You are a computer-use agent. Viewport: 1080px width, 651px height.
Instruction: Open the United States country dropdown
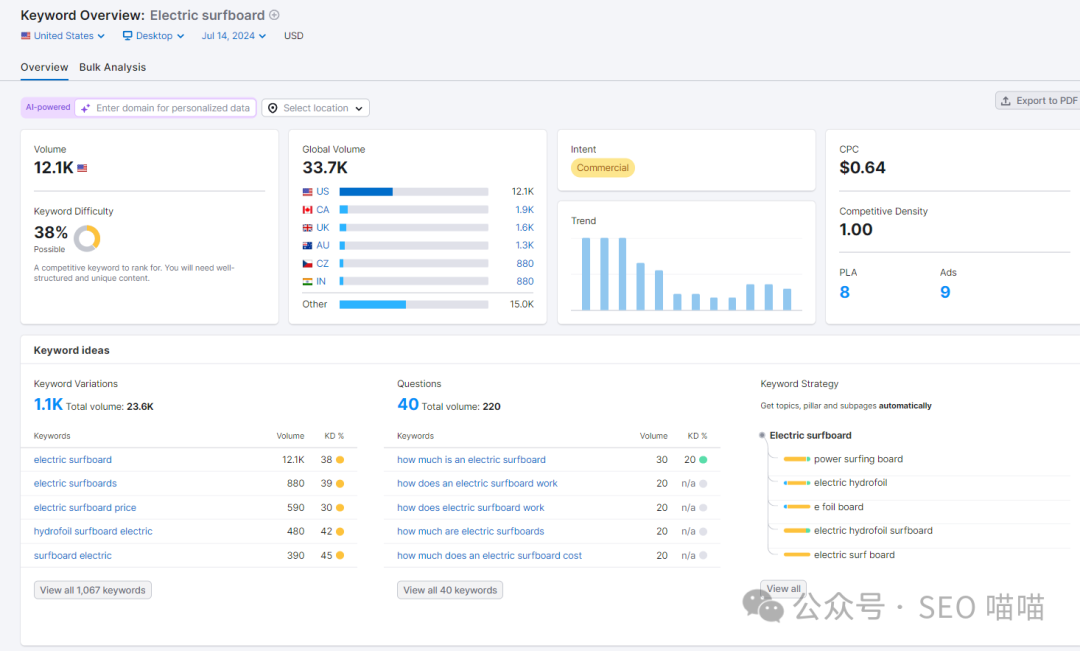pyautogui.click(x=63, y=36)
